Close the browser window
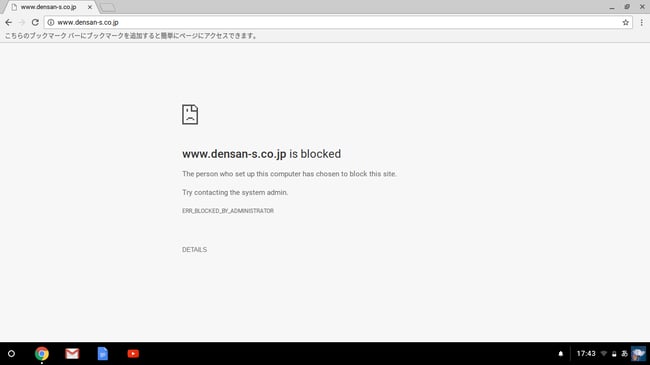Screen dimensions: 650x365 point(642,7)
